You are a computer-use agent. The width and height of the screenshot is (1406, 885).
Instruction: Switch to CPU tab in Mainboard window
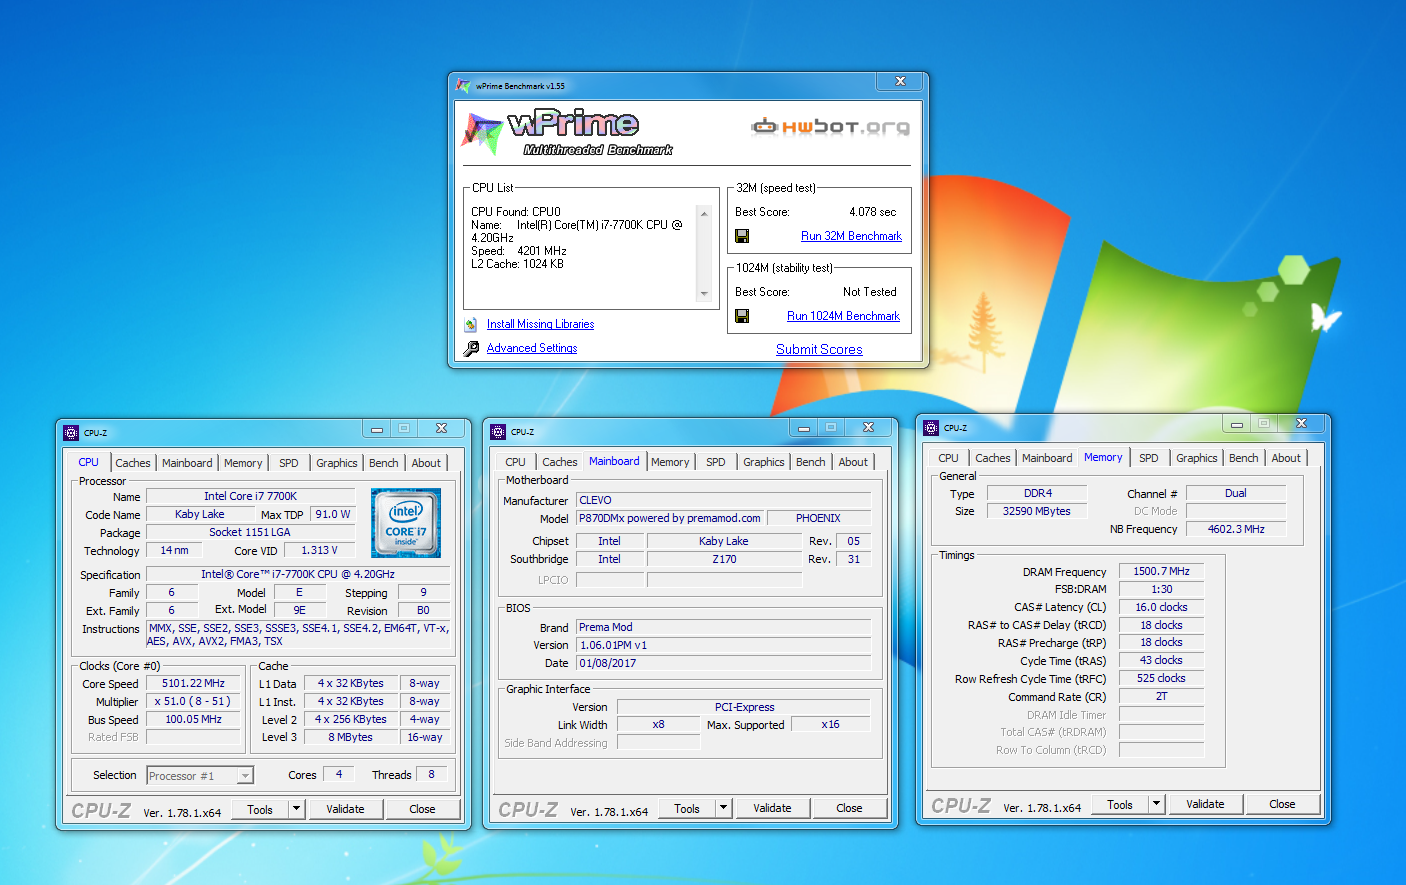[x=515, y=462]
